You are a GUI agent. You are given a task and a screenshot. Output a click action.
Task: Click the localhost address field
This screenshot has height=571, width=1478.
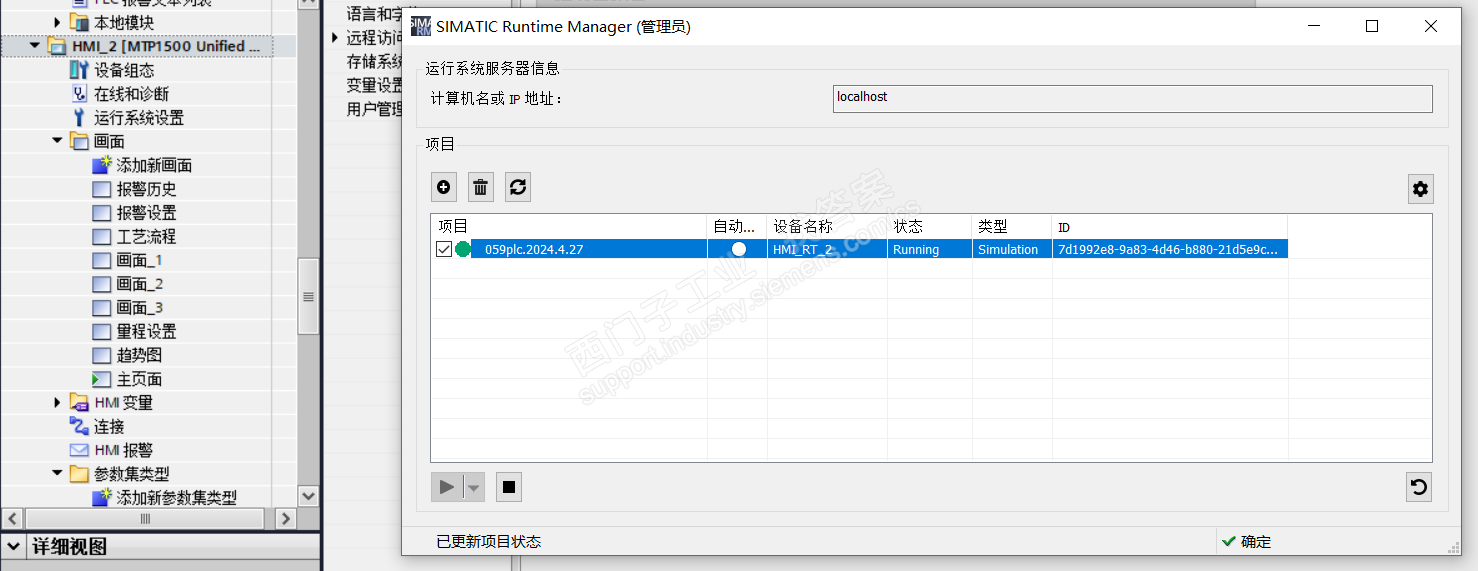[x=1132, y=98]
